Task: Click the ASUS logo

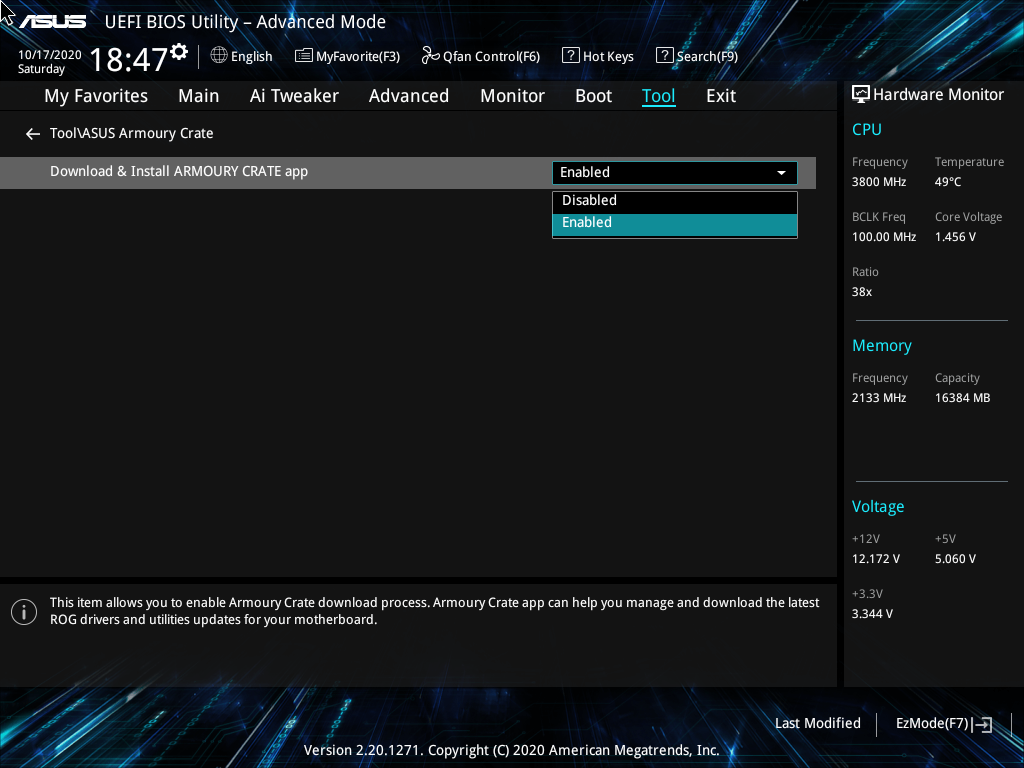Action: tap(52, 22)
